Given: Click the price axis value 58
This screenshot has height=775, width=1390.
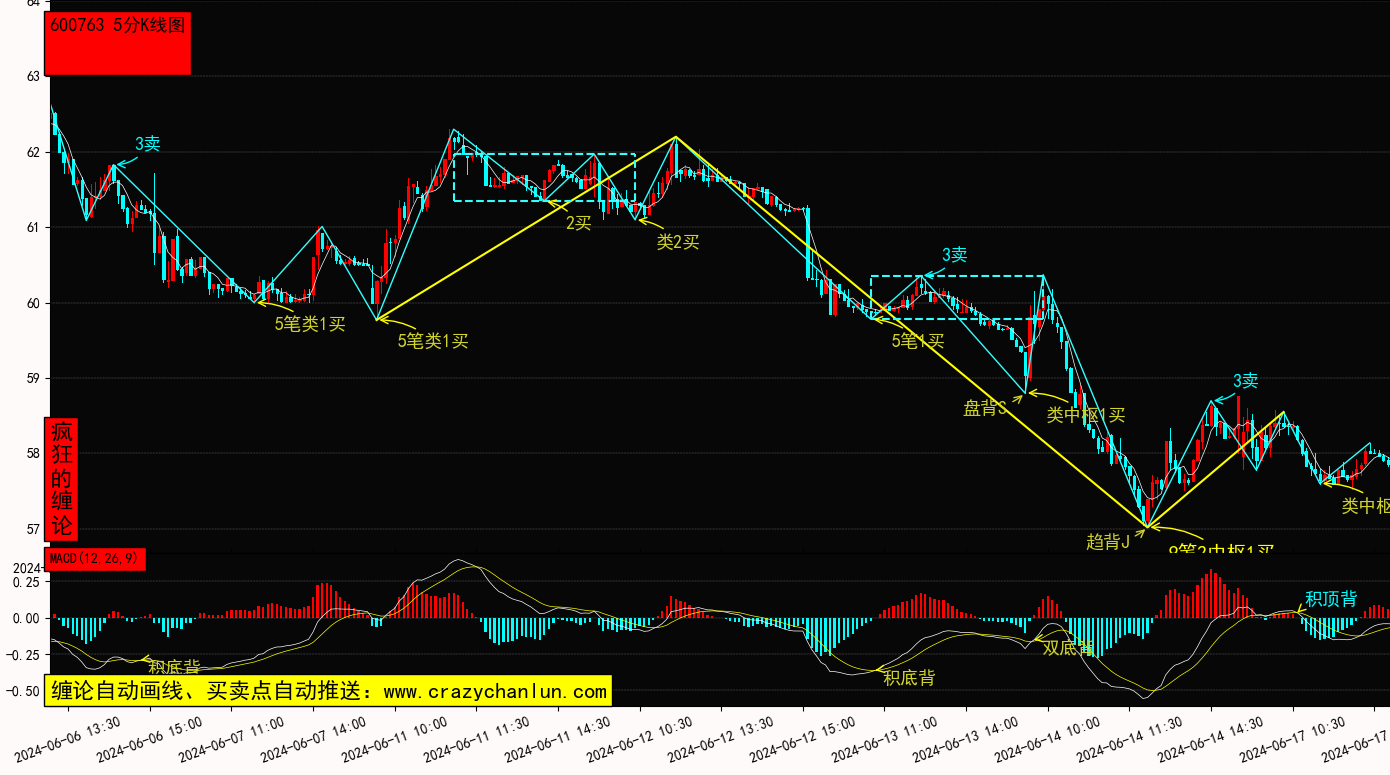Looking at the screenshot, I should coord(33,454).
